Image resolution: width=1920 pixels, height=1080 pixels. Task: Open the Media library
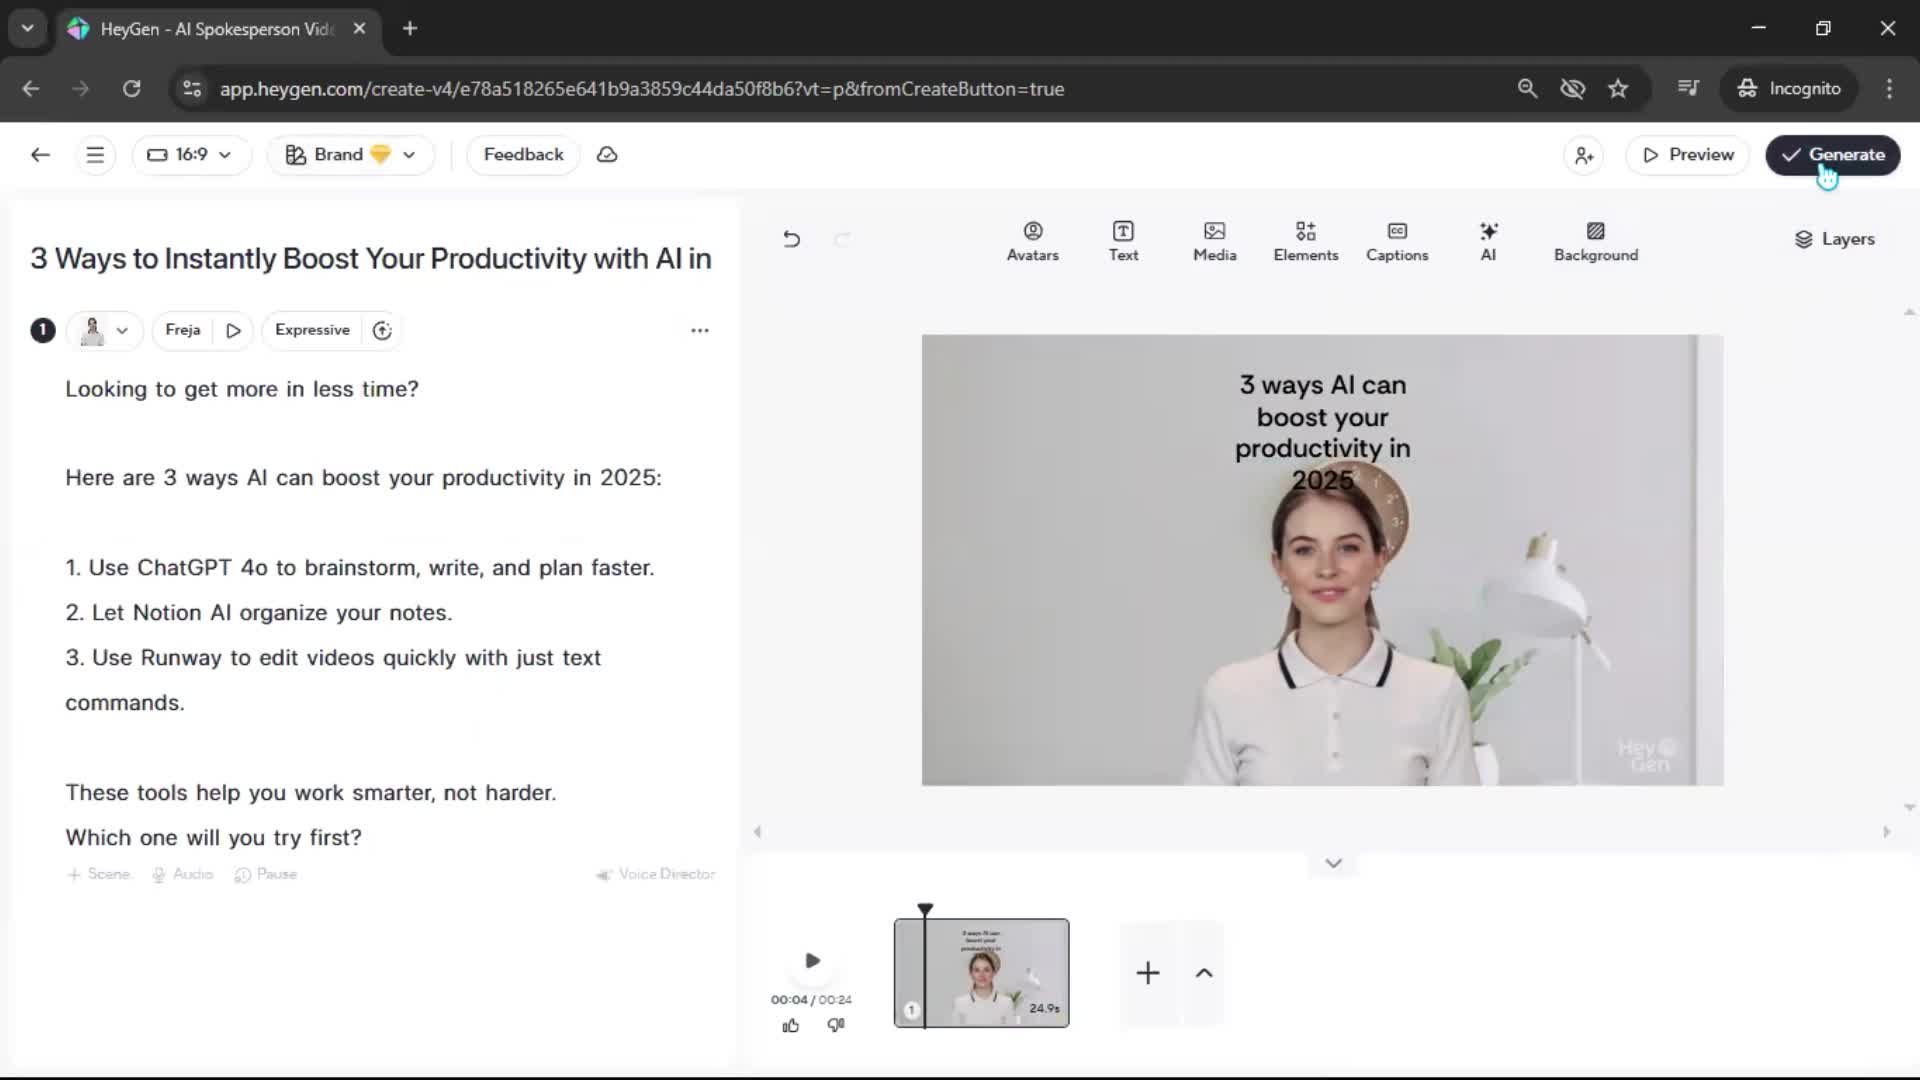(1214, 241)
